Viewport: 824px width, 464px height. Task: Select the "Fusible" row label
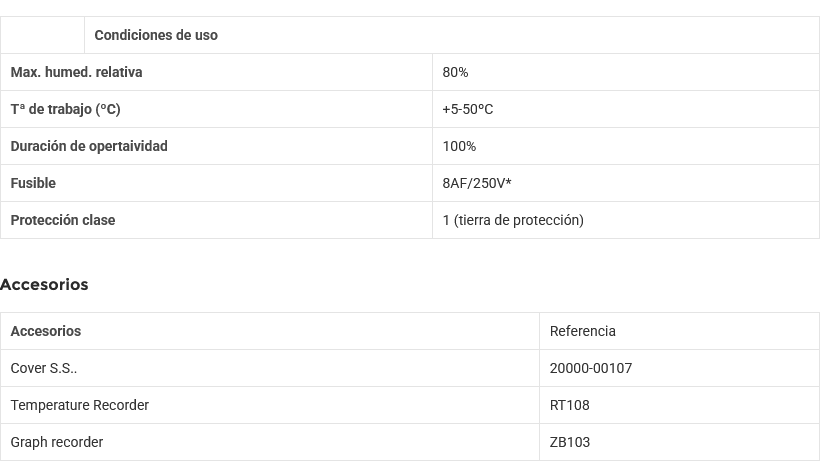33,183
